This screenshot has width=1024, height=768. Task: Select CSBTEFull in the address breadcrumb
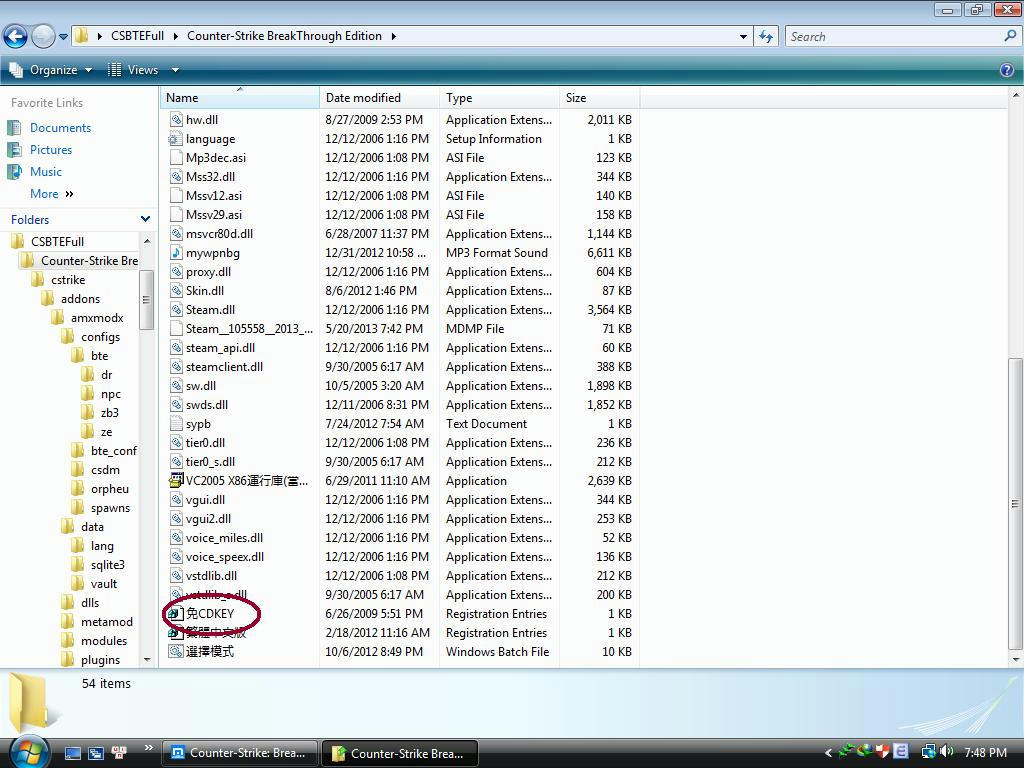(137, 36)
